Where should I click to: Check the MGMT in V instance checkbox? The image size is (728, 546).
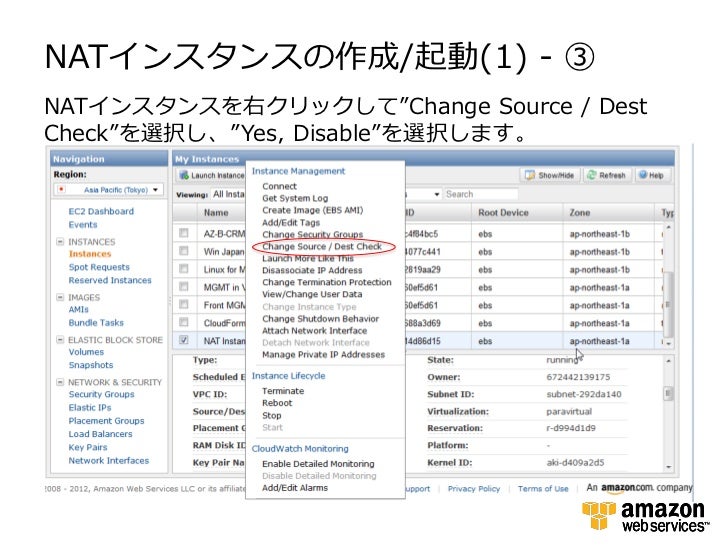click(x=184, y=286)
